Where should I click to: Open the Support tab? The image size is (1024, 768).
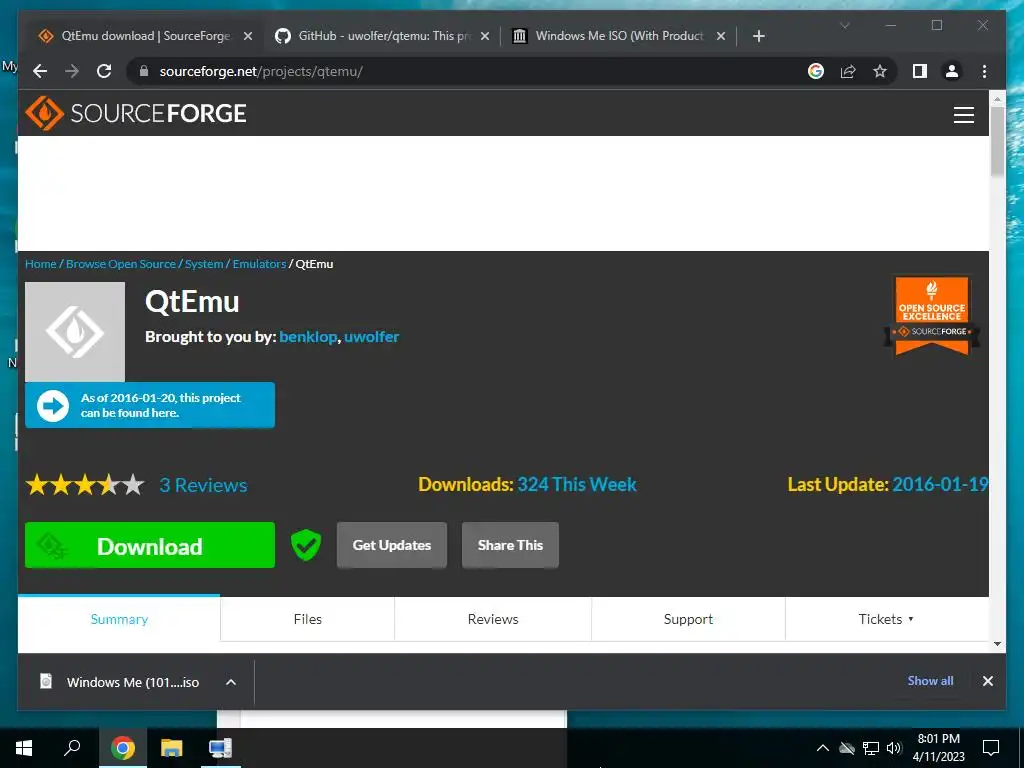pos(688,619)
